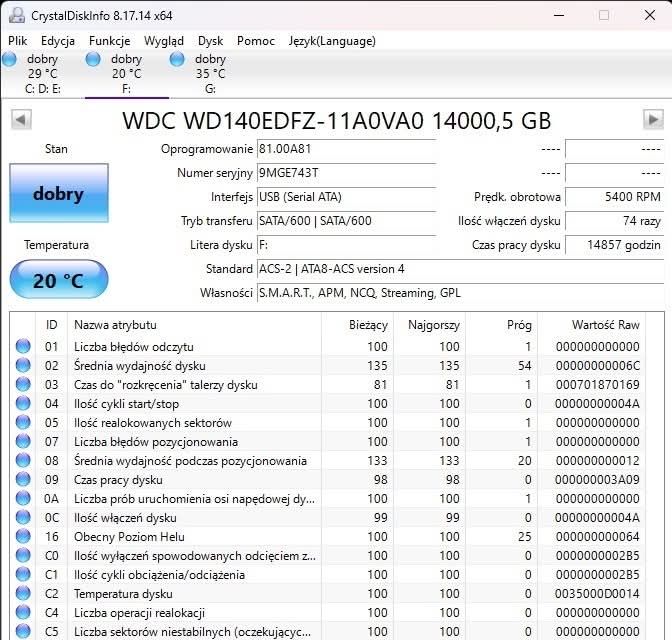
Task: Click the CrystalDiskInfo title bar app icon
Action: tap(17, 15)
